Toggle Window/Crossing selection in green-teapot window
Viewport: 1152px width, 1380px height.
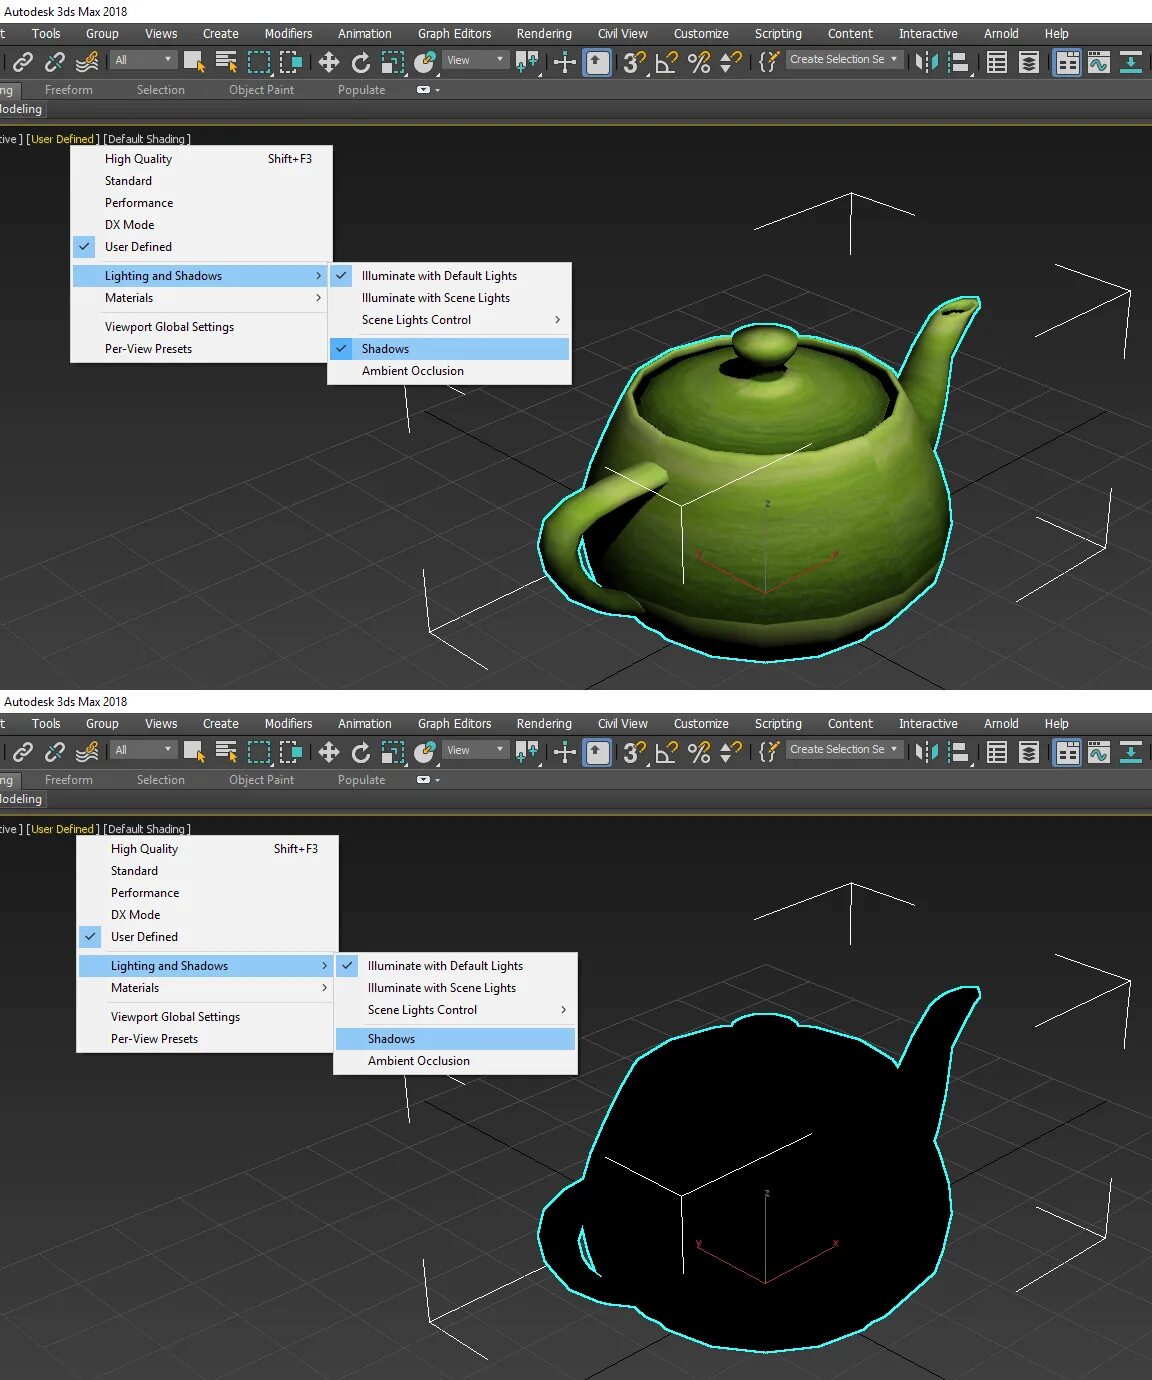(x=291, y=62)
